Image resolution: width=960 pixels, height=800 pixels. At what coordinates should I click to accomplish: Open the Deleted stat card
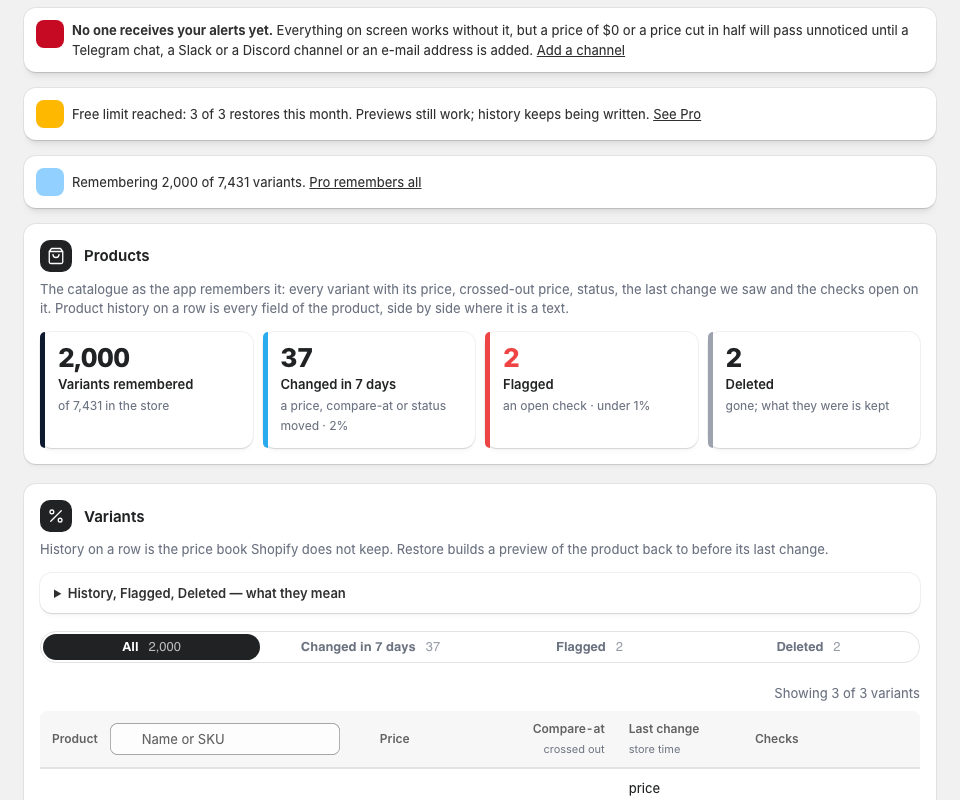click(814, 390)
